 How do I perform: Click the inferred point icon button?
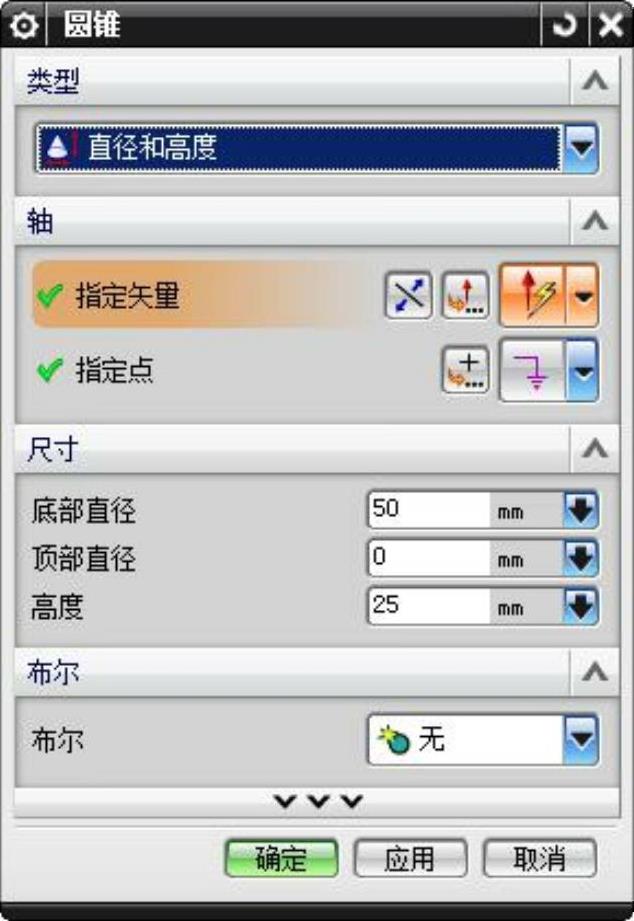point(532,370)
